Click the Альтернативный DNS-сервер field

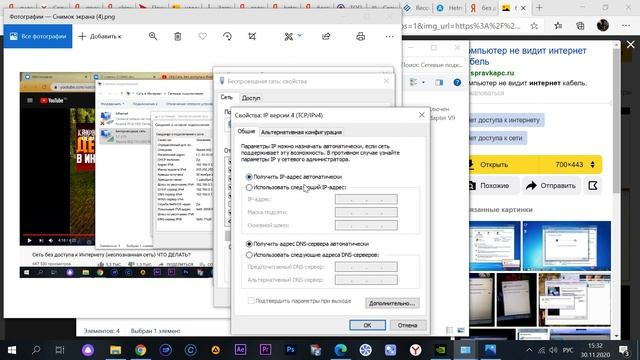pos(366,280)
